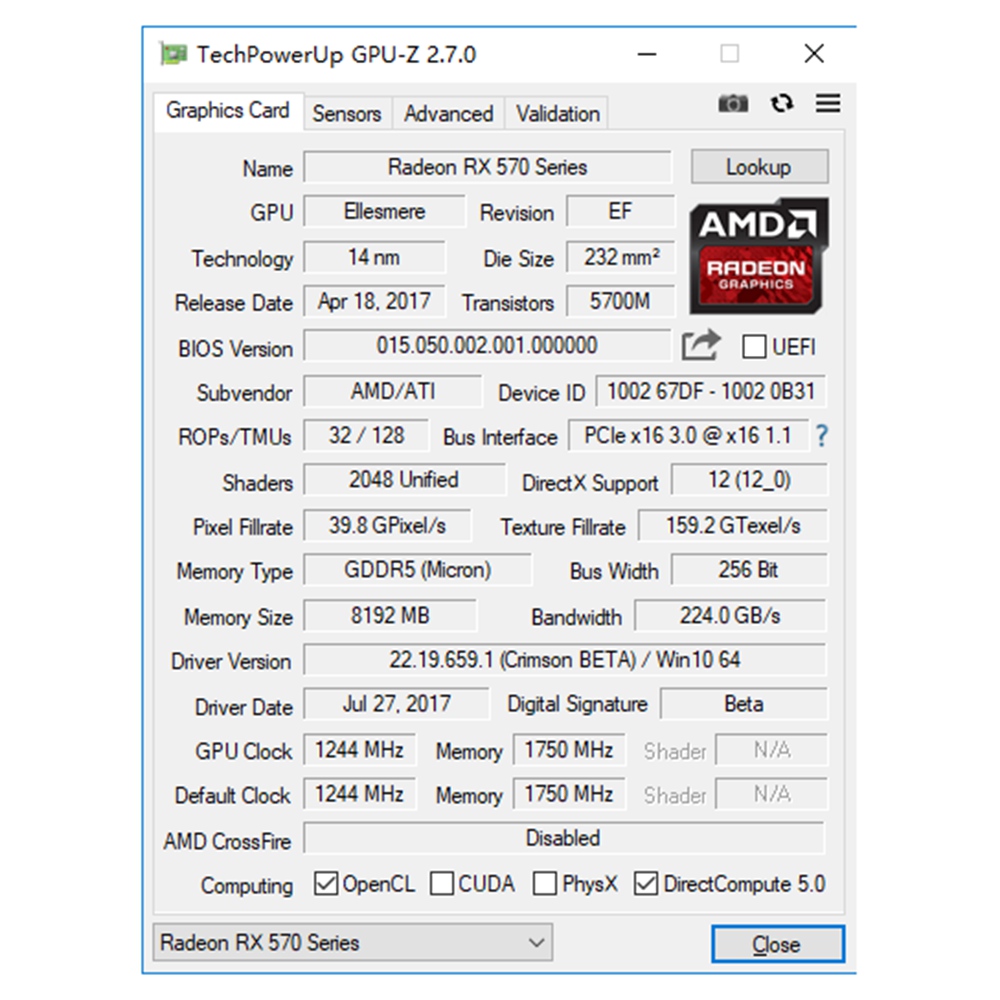The width and height of the screenshot is (1000, 1000).
Task: Switch to the Graphics Card tab
Action: 228,111
